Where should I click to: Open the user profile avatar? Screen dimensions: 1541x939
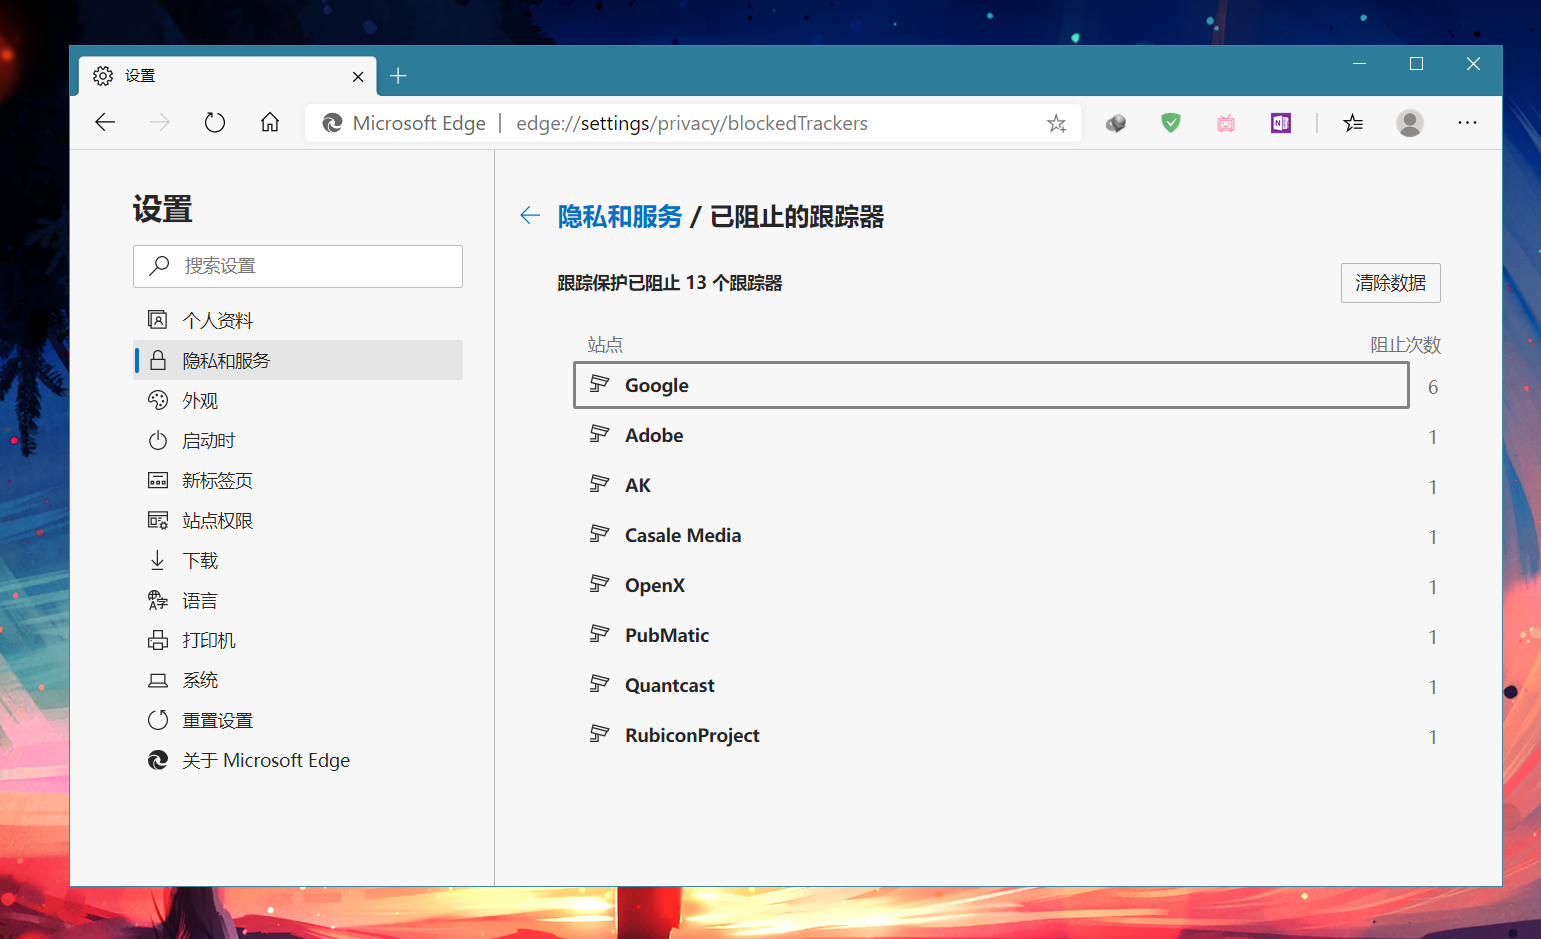pyautogui.click(x=1410, y=123)
